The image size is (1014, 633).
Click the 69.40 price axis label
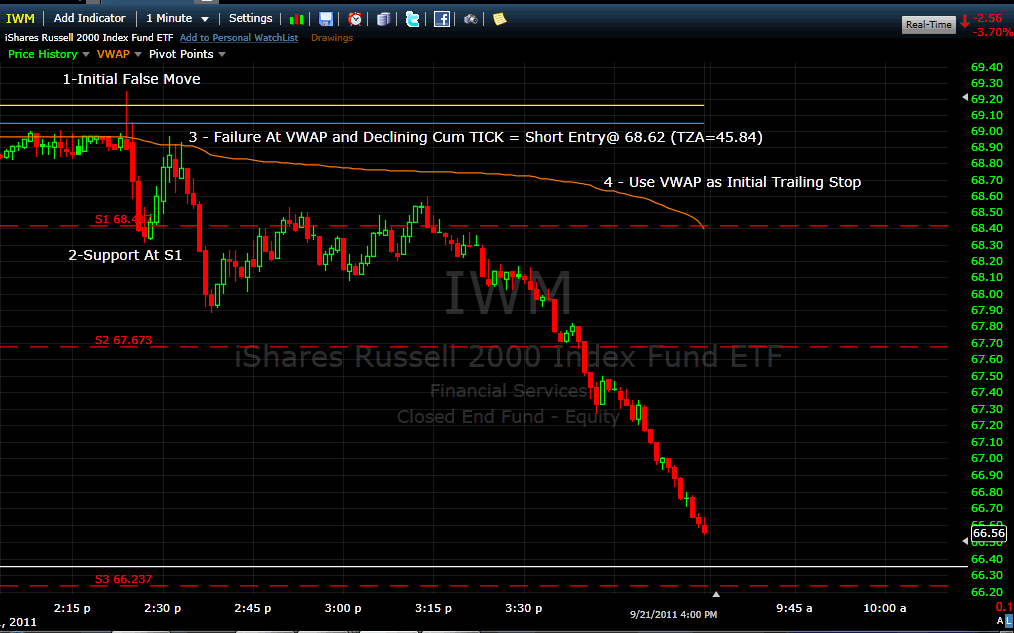(x=987, y=67)
